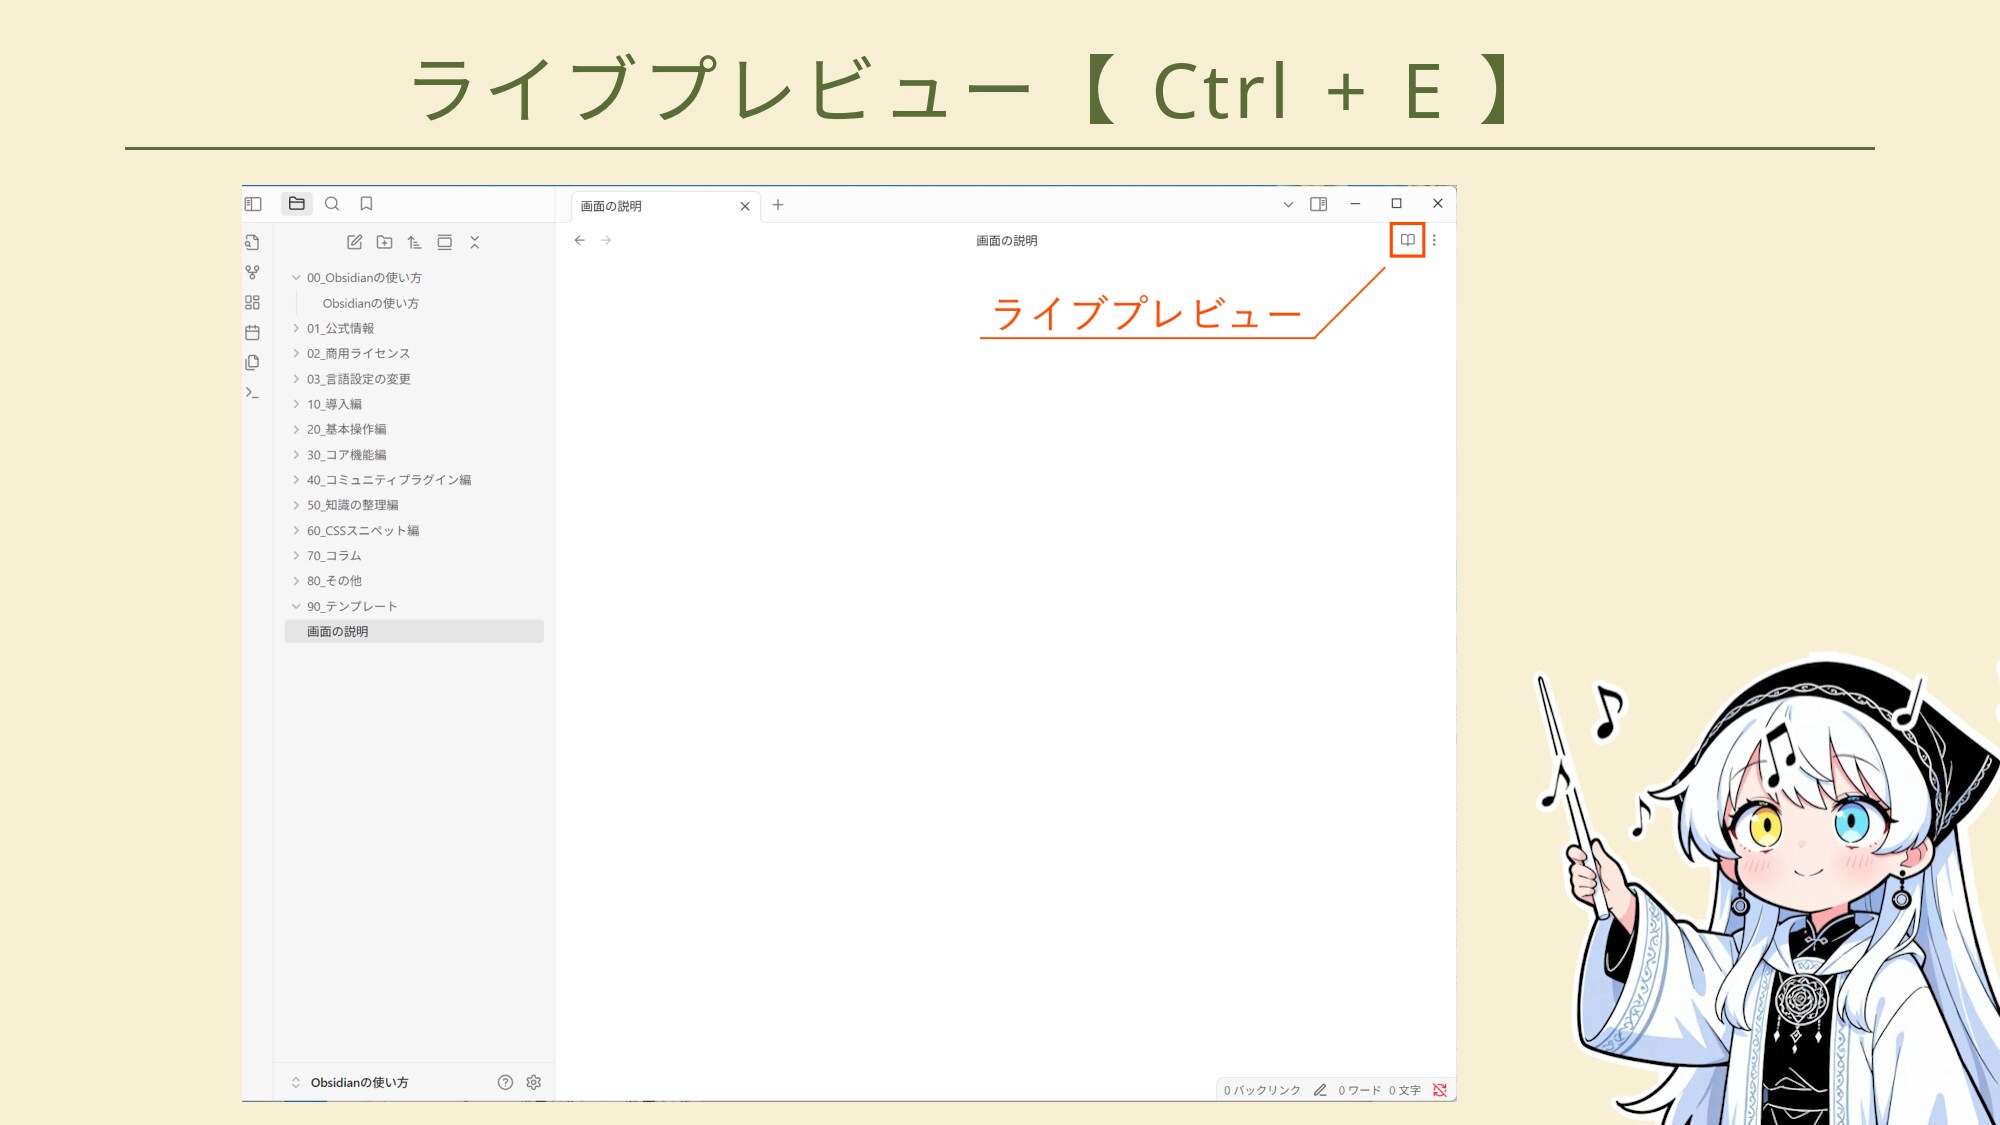The width and height of the screenshot is (2000, 1125).
Task: Expand the 20_基本操作編 folder
Action: [x=296, y=429]
